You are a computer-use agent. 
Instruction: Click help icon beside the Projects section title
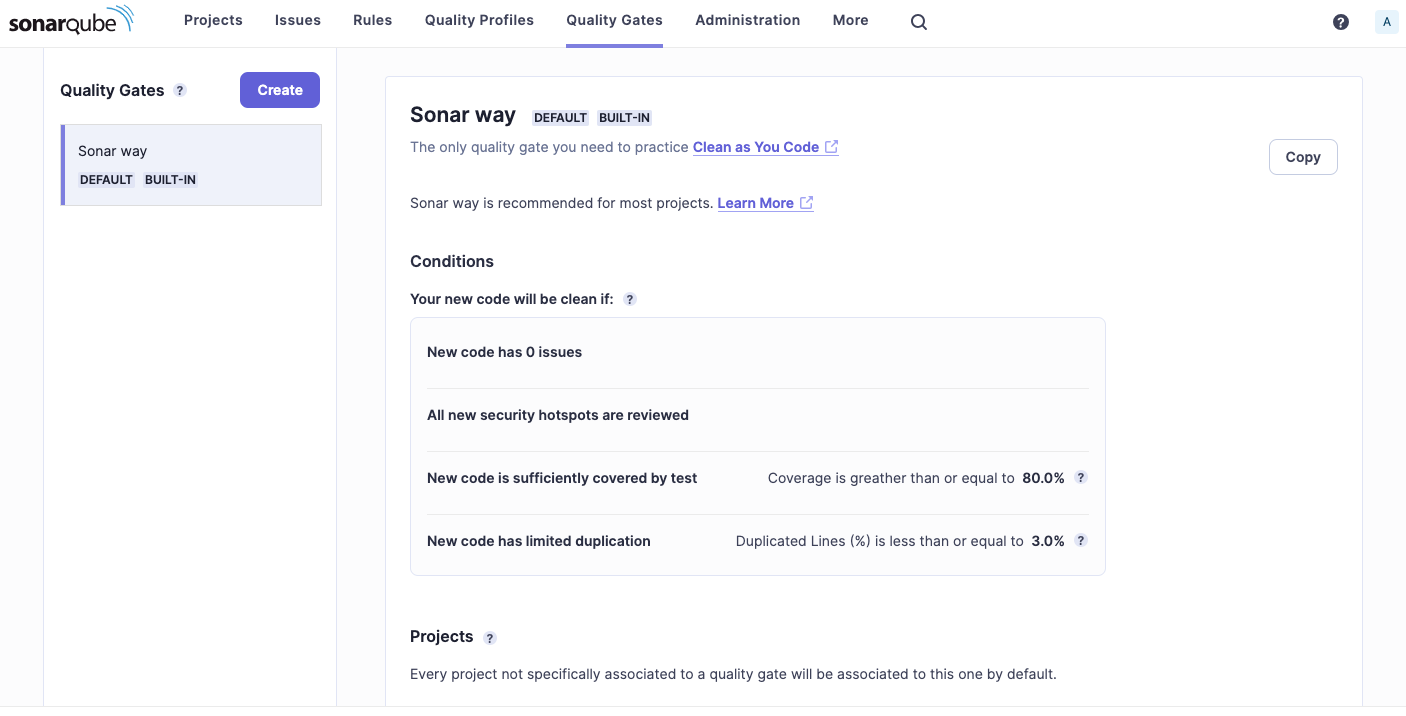(489, 637)
